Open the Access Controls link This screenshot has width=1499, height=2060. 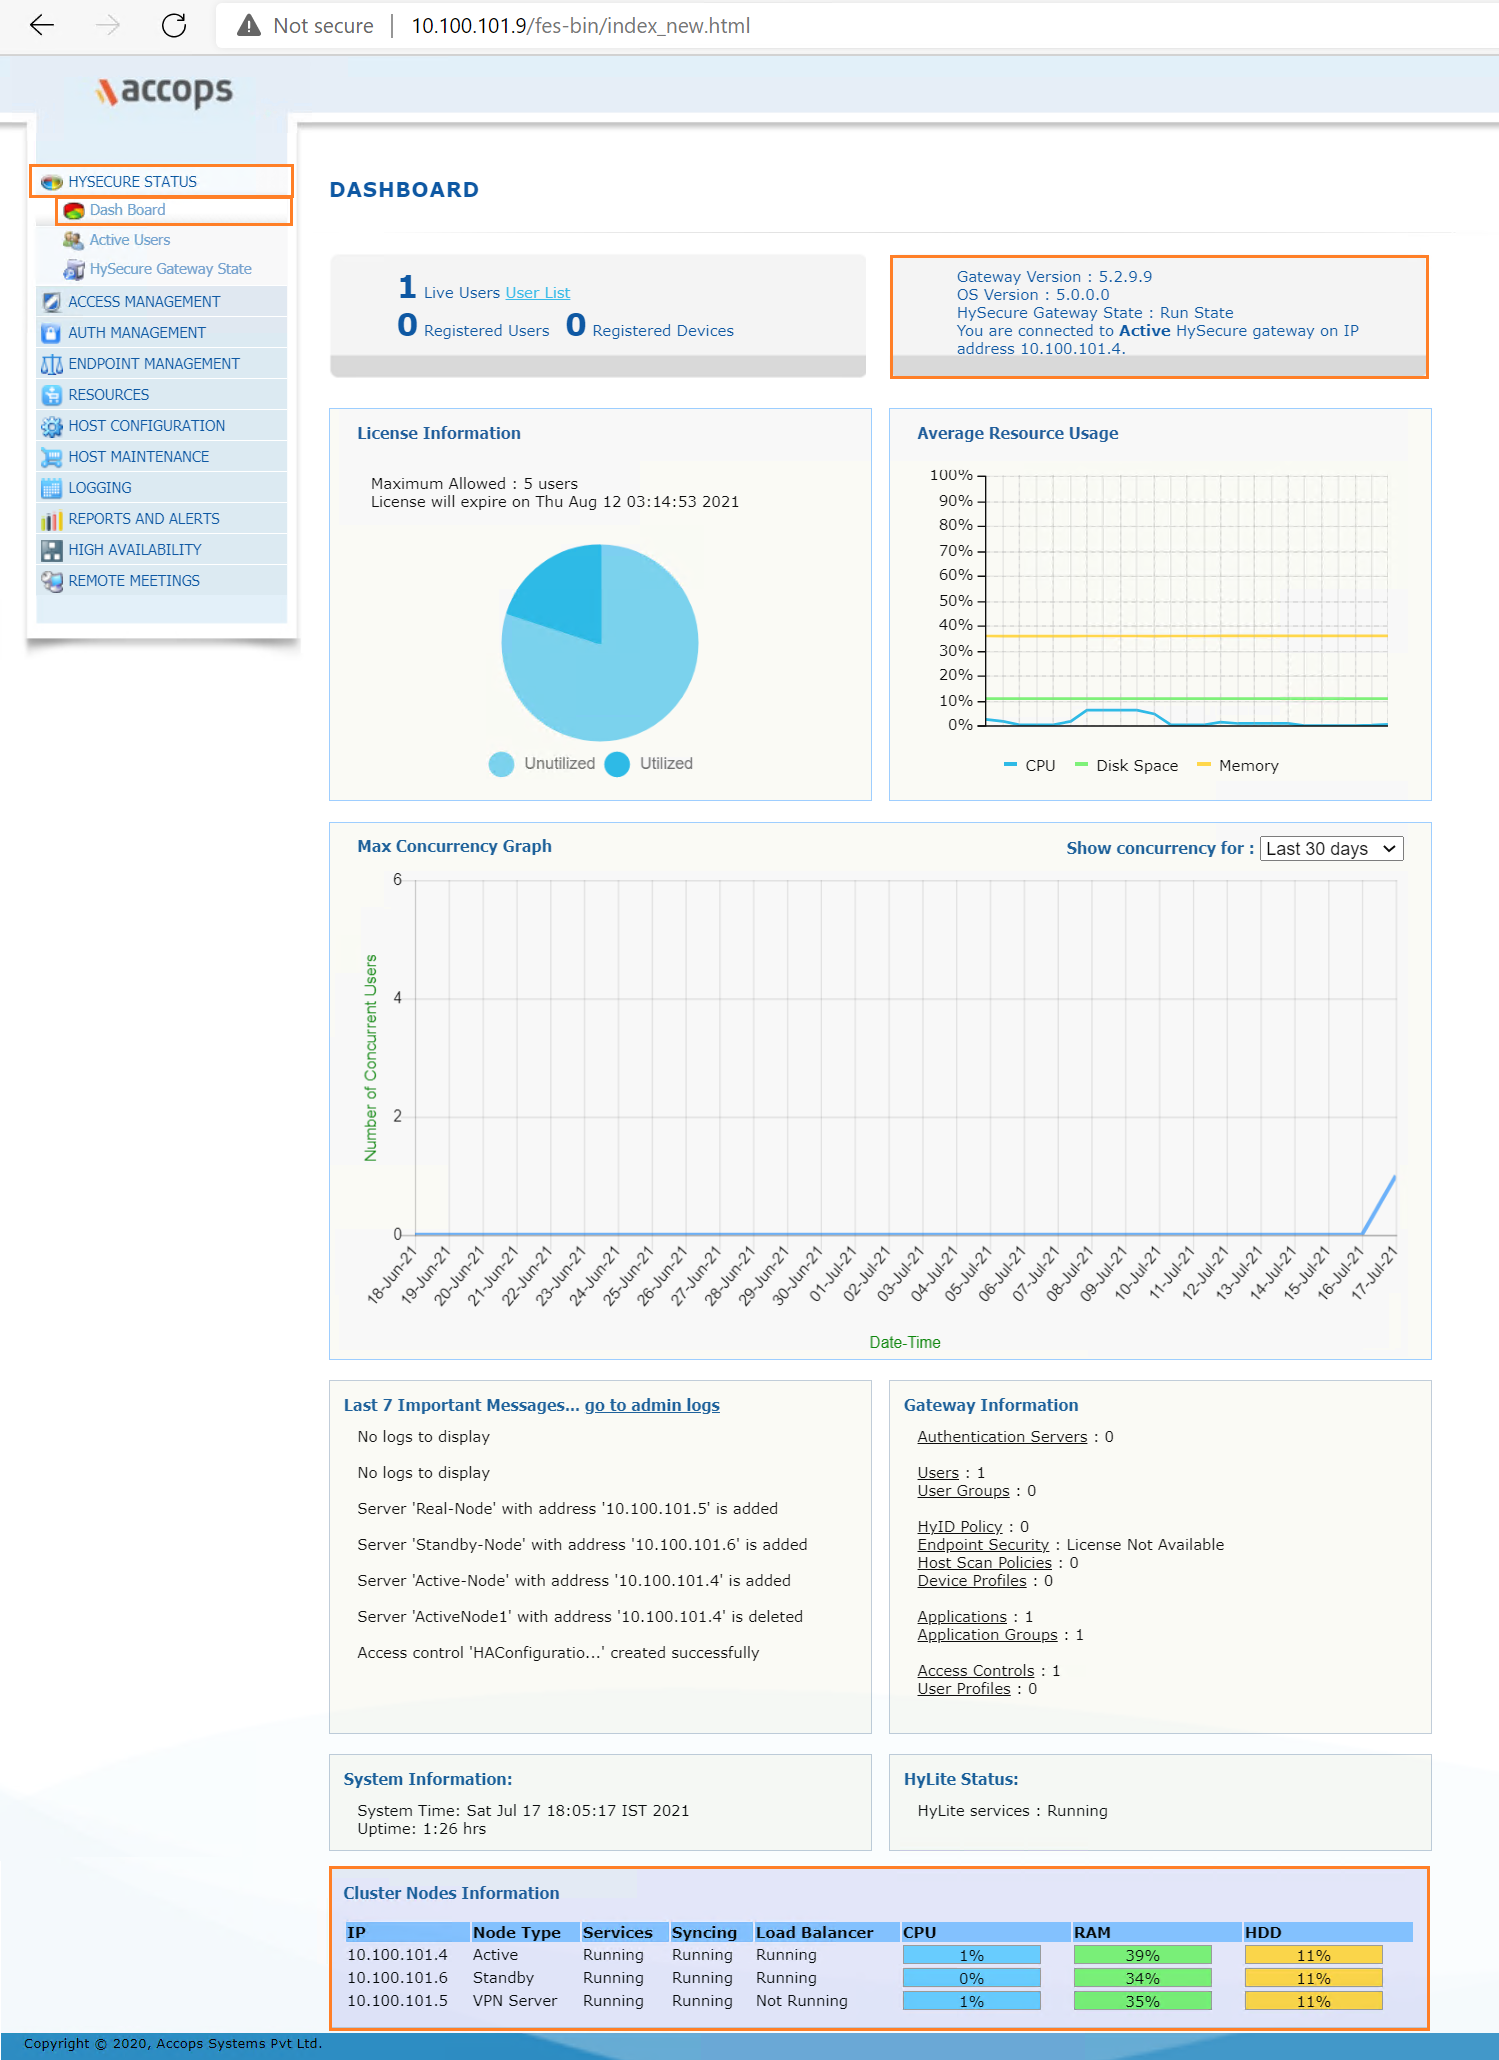click(x=976, y=1671)
